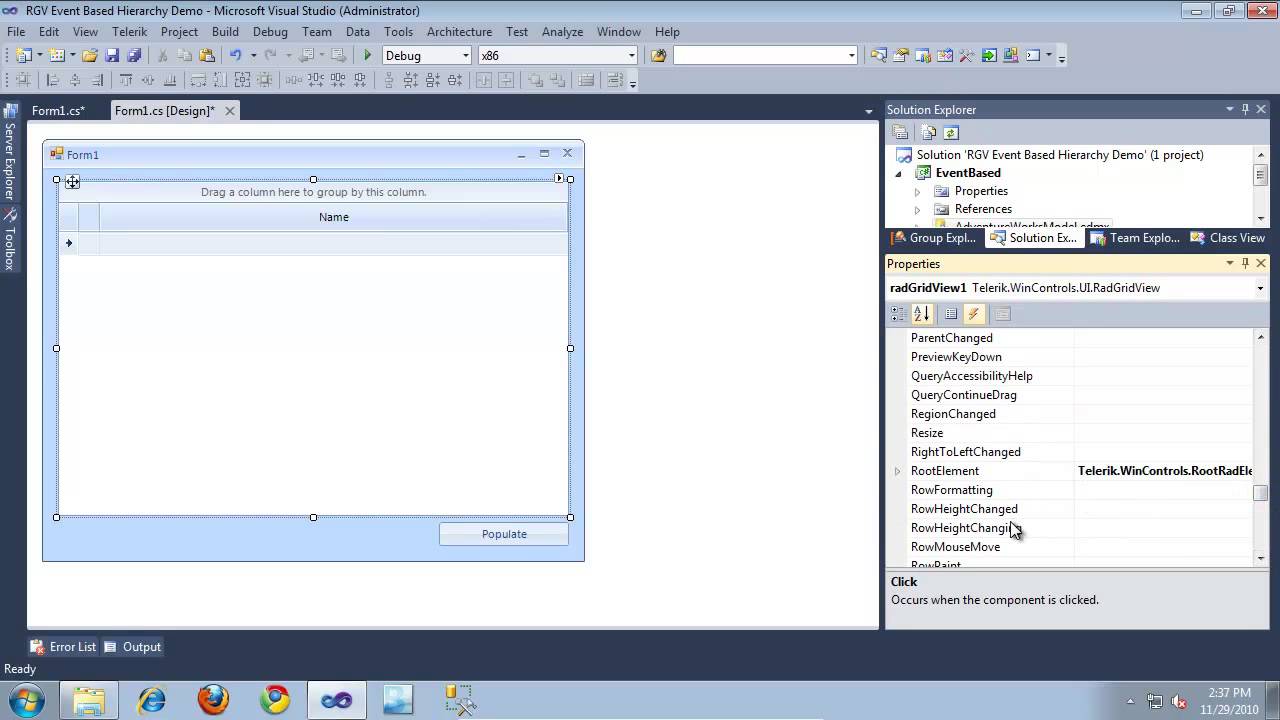This screenshot has height=720, width=1280.
Task: Click the Save All toolbar icon
Action: [x=134, y=56]
